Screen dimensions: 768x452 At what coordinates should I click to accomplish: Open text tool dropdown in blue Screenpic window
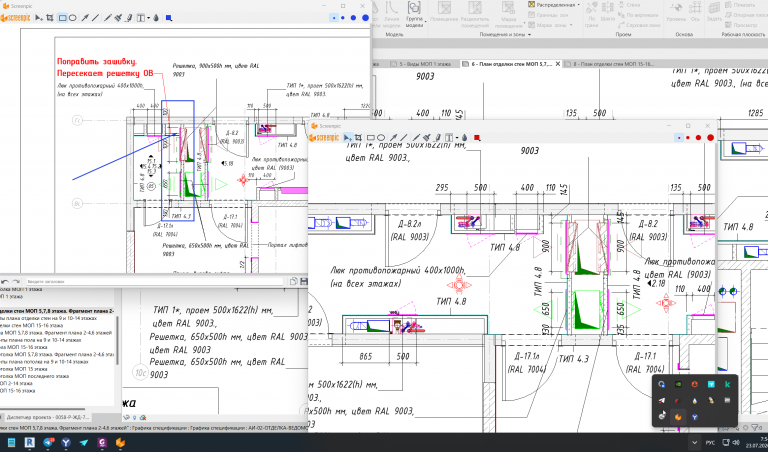tap(148, 19)
